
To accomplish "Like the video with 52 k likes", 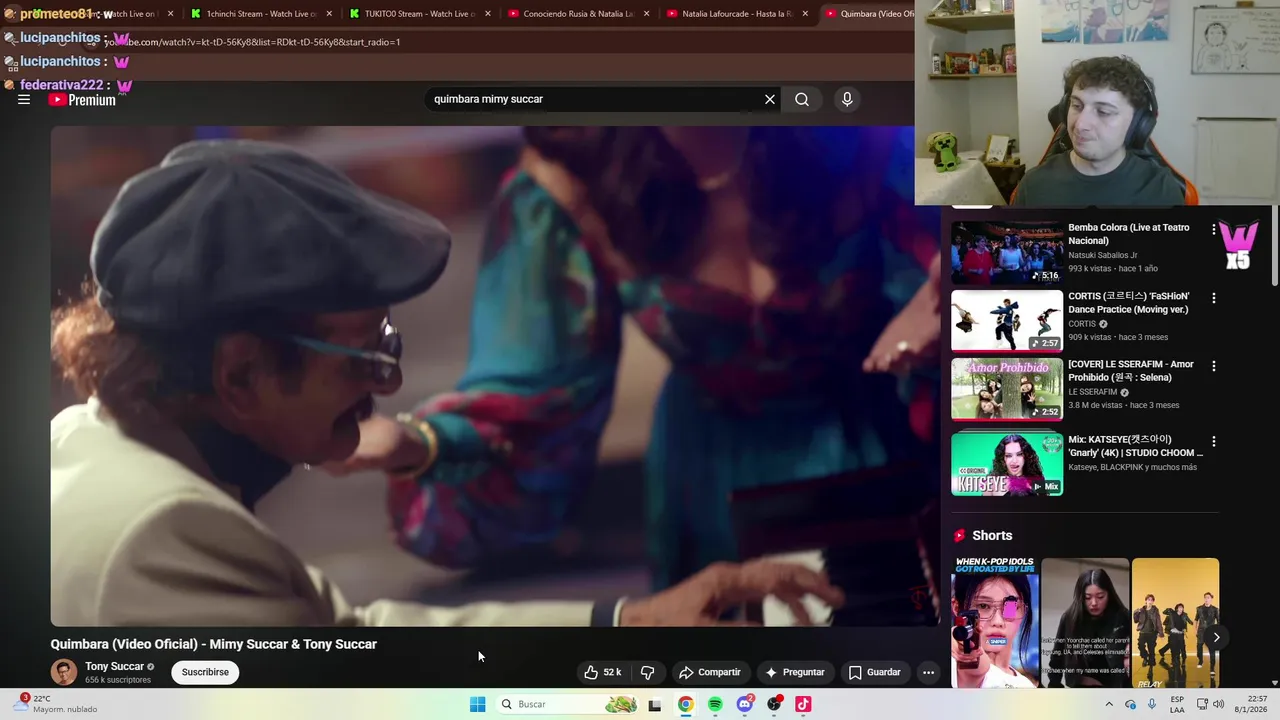I will pyautogui.click(x=603, y=672).
